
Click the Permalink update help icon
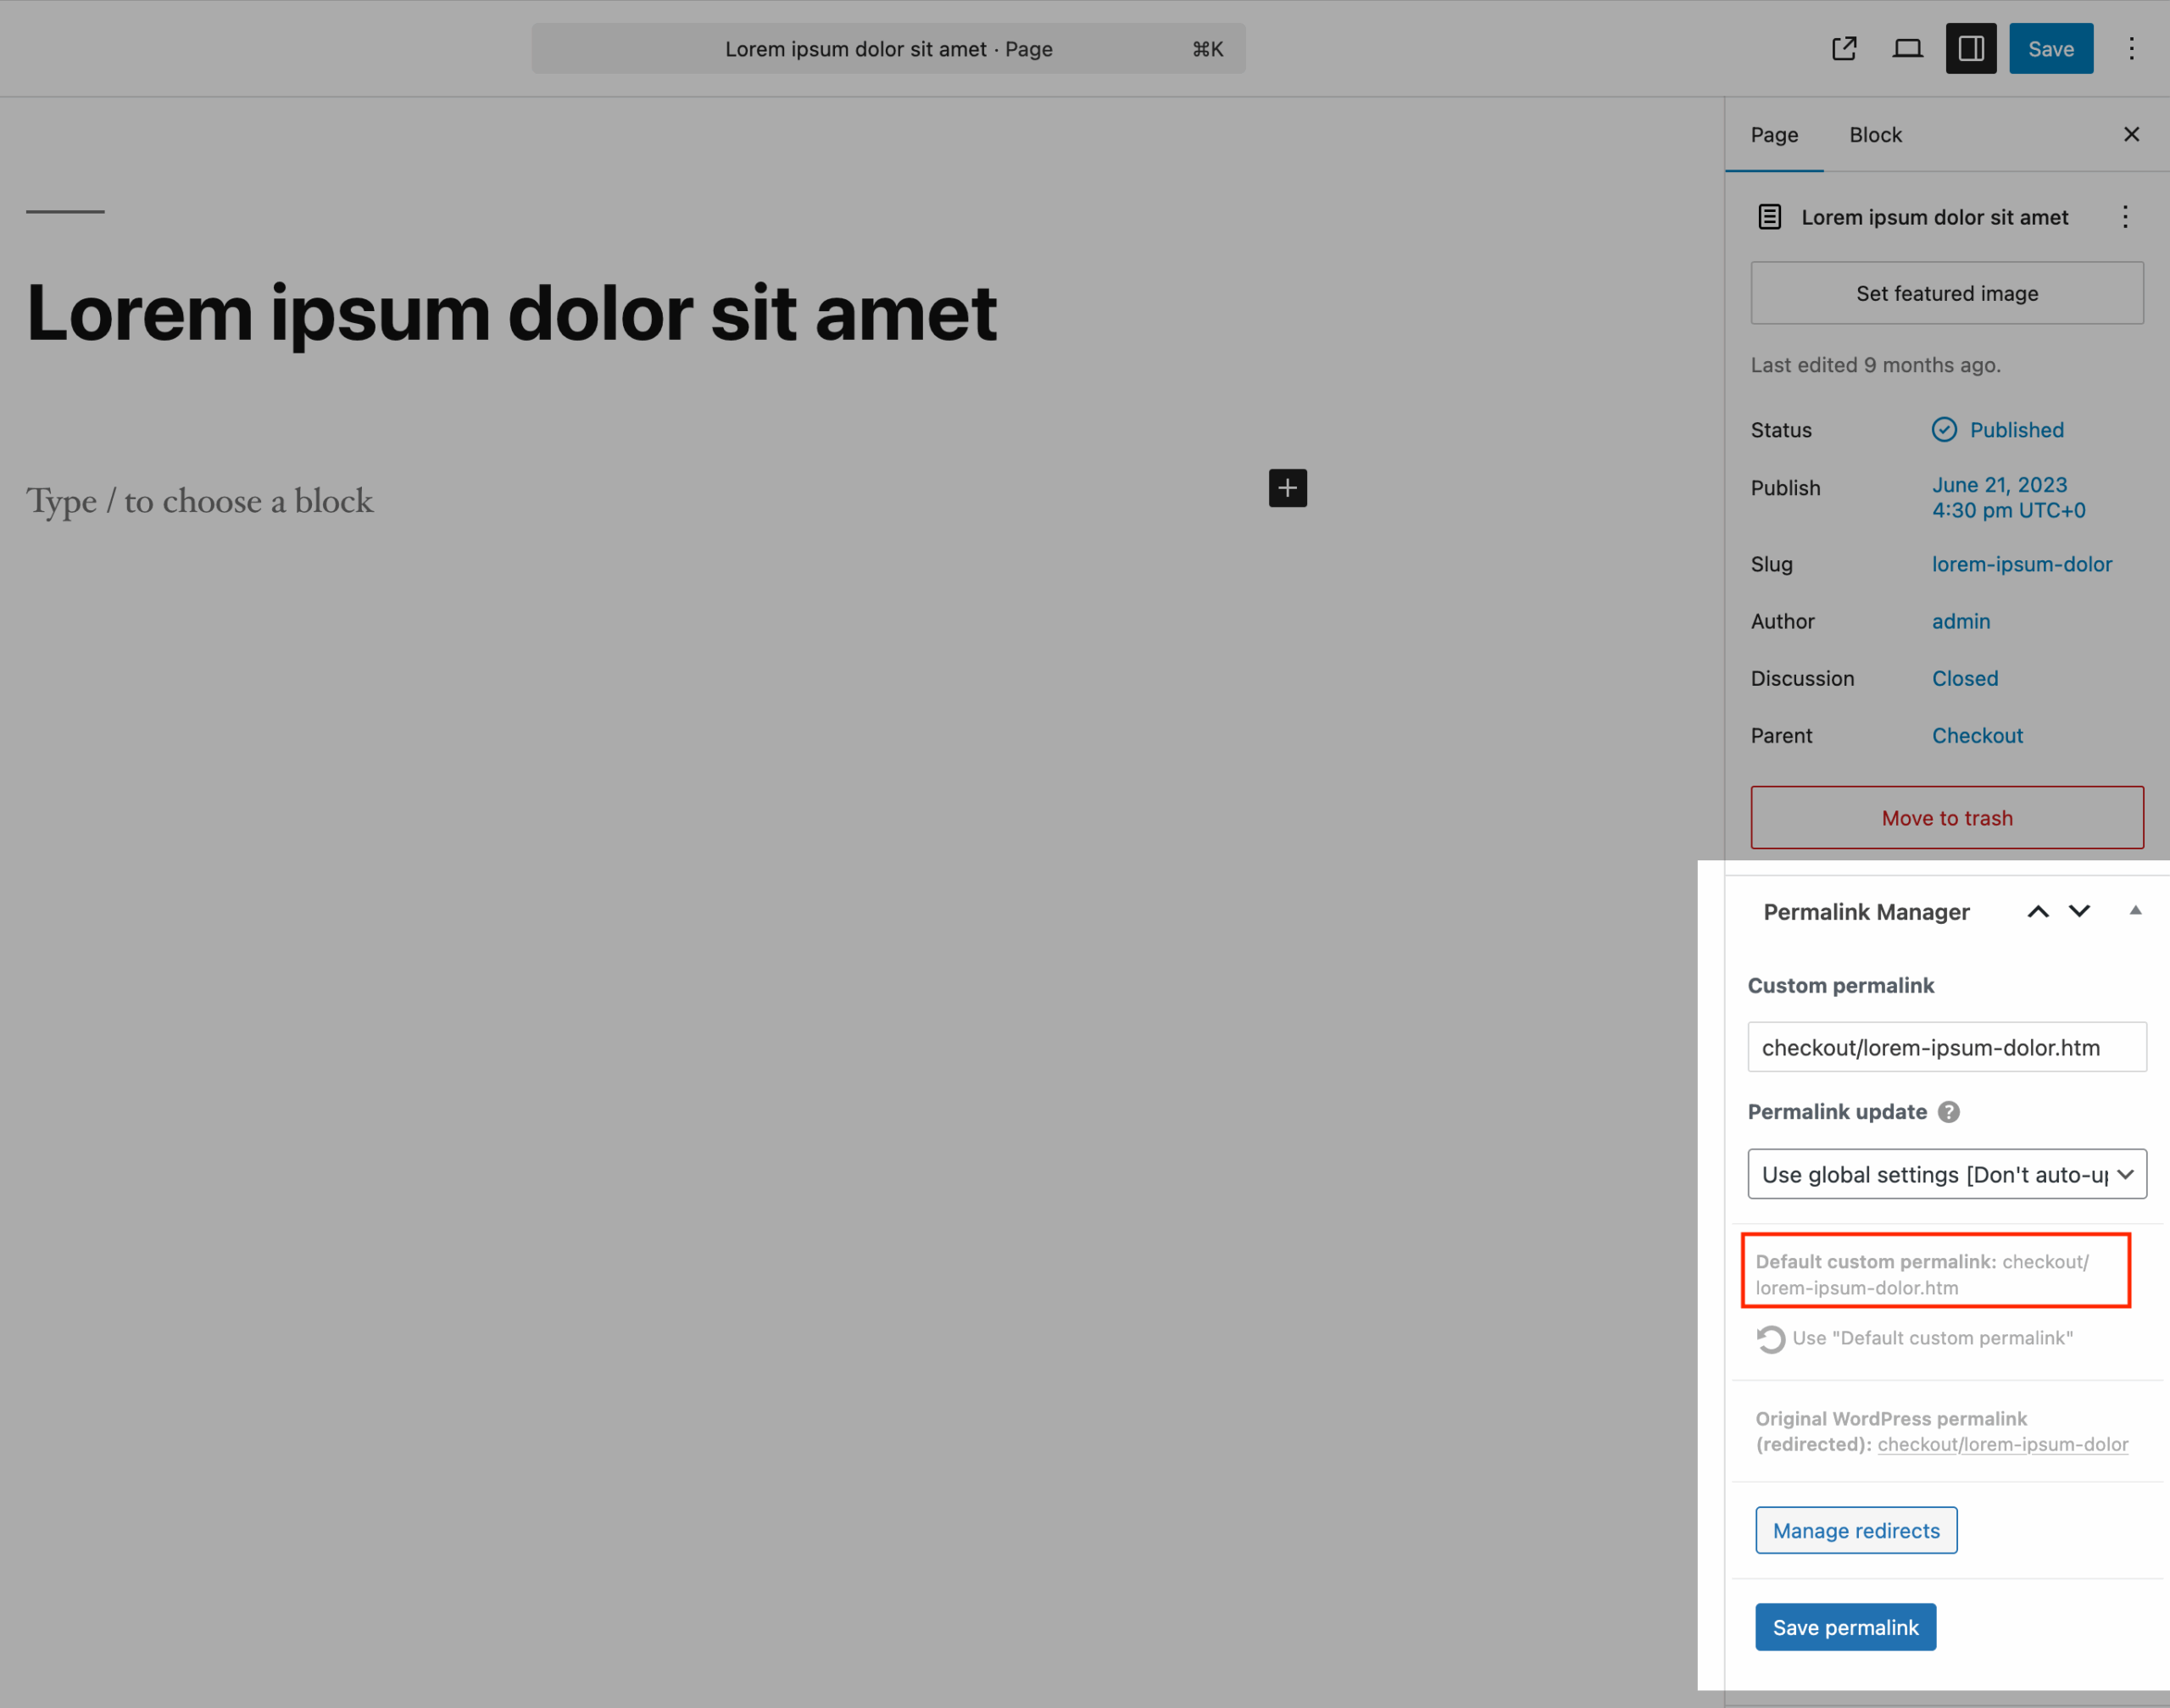click(x=1948, y=1112)
